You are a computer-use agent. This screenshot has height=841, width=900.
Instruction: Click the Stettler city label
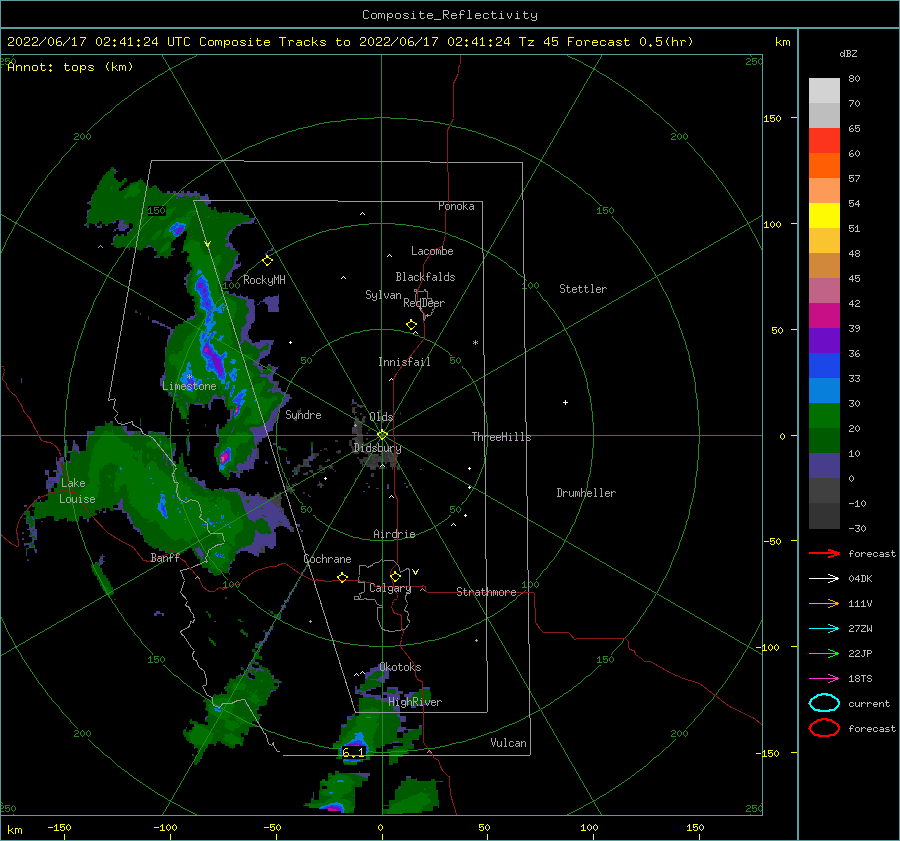pyautogui.click(x=583, y=289)
